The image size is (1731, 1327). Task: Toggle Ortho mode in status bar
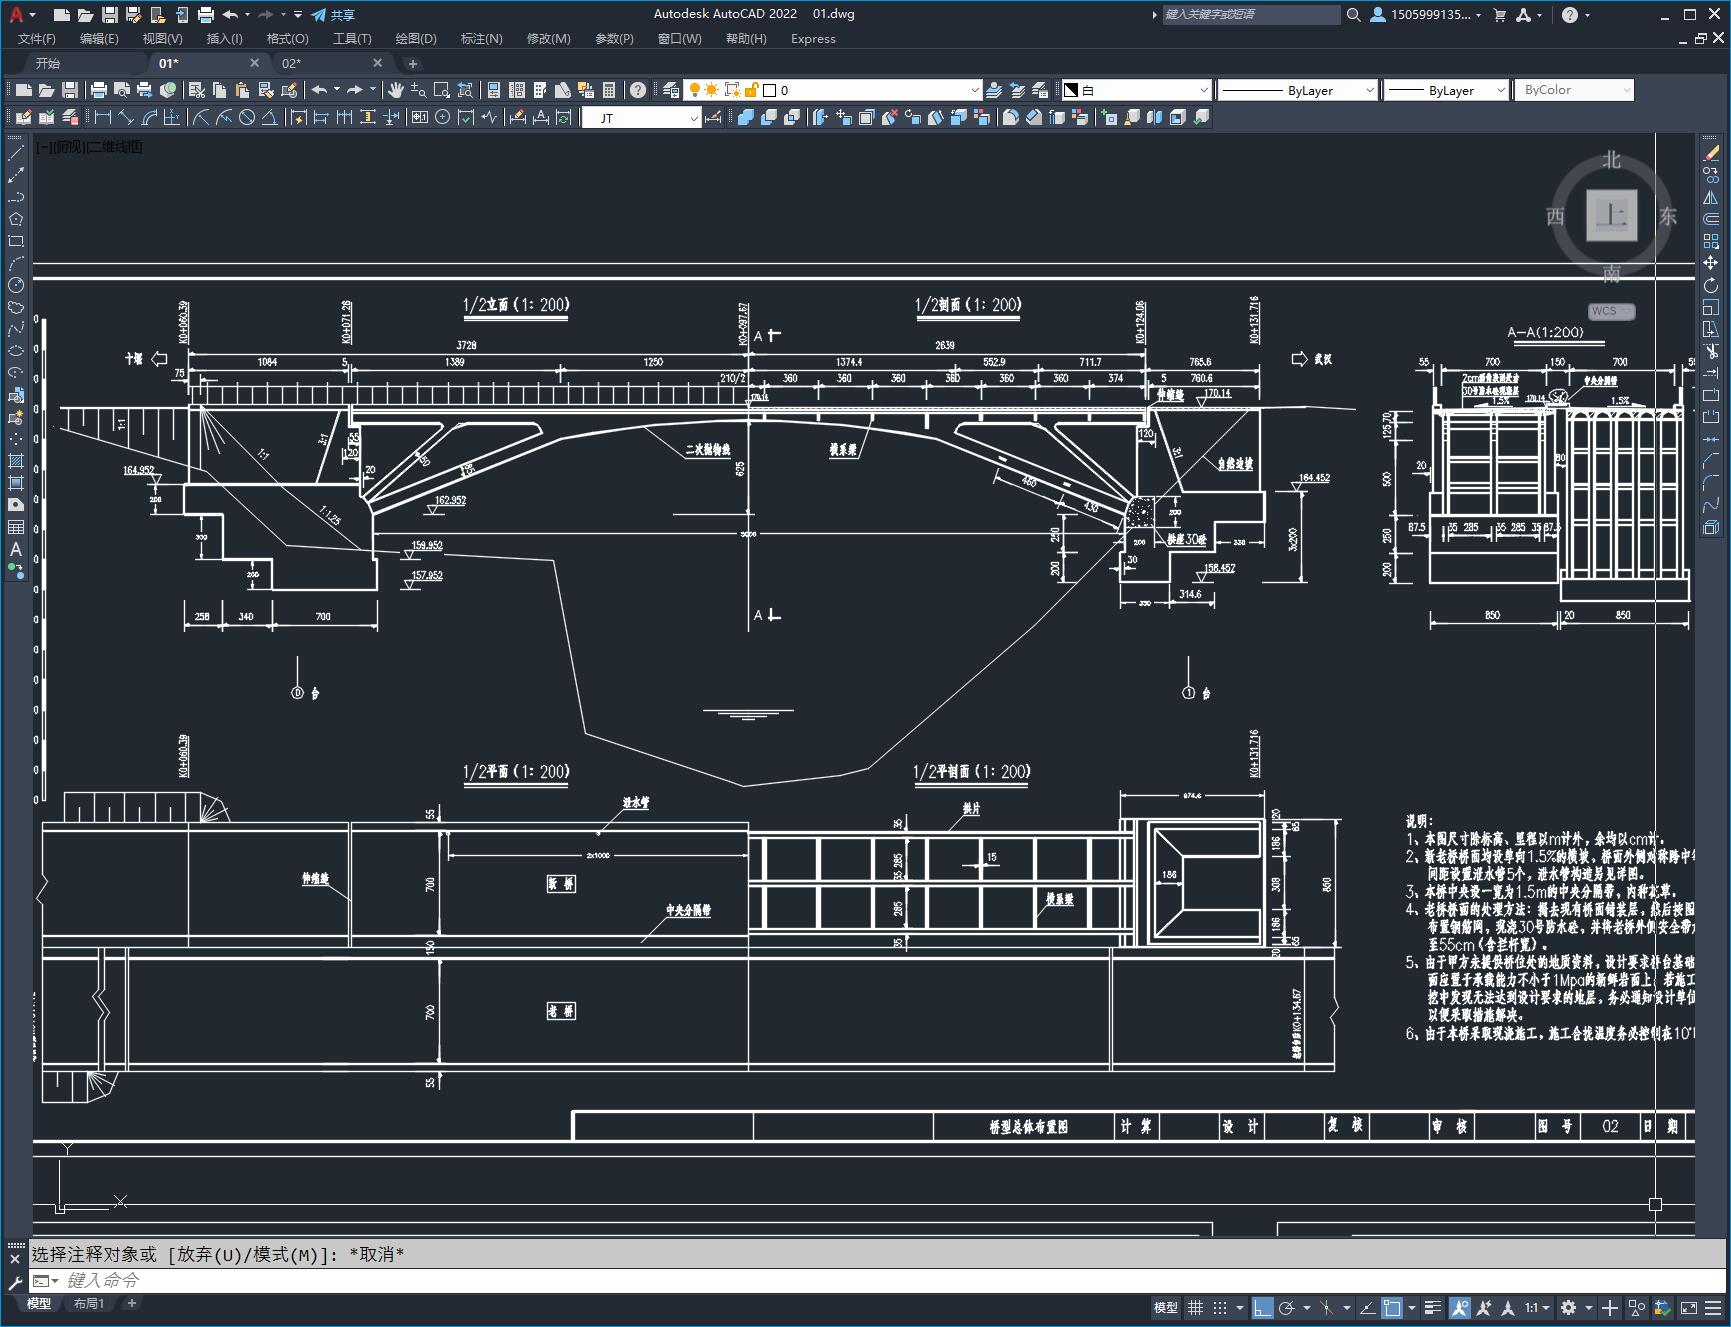point(1262,1307)
